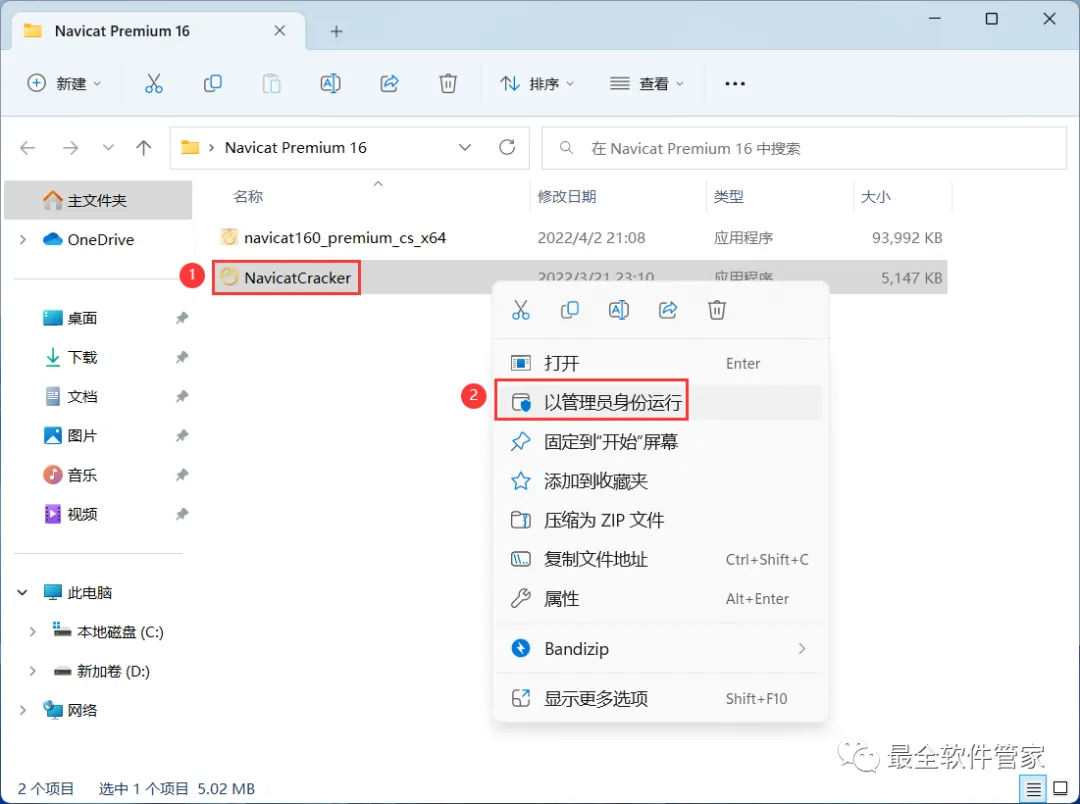Image resolution: width=1080 pixels, height=804 pixels.
Task: Open the three-dots more options menu
Action: pos(735,83)
